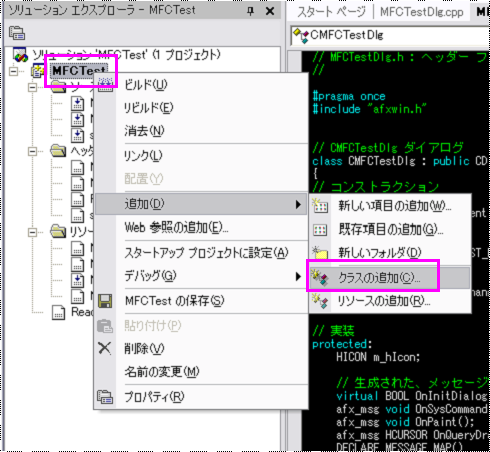Choose MFCTest の保存(S) menu item
Screen dimensions: 490x452
(x=201, y=301)
